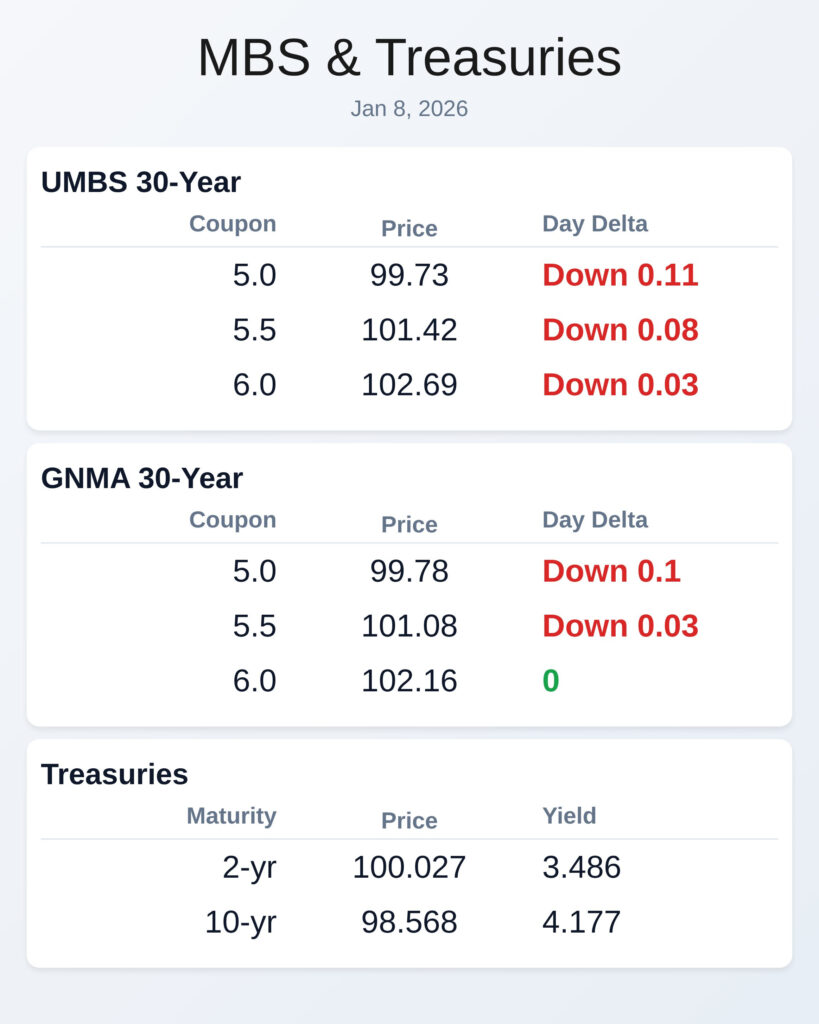Select the GNMA price 102.16
Viewport: 819px width, 1024px height.
pos(409,681)
